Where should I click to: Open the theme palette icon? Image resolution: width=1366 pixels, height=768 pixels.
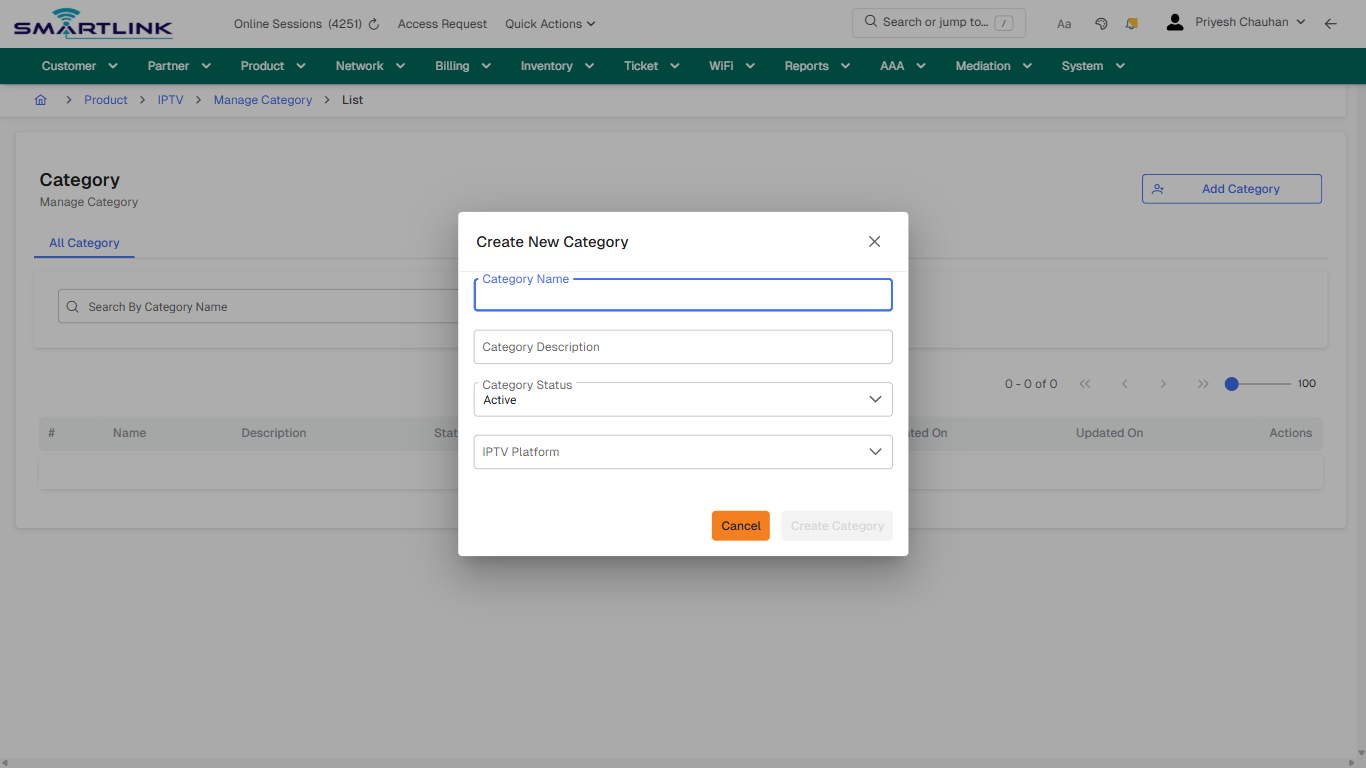1100,23
